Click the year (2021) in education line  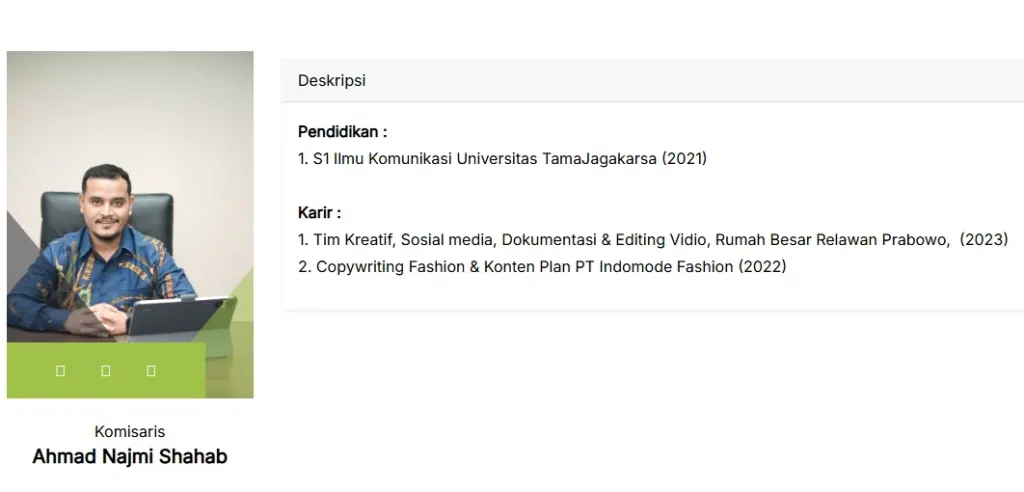click(684, 159)
